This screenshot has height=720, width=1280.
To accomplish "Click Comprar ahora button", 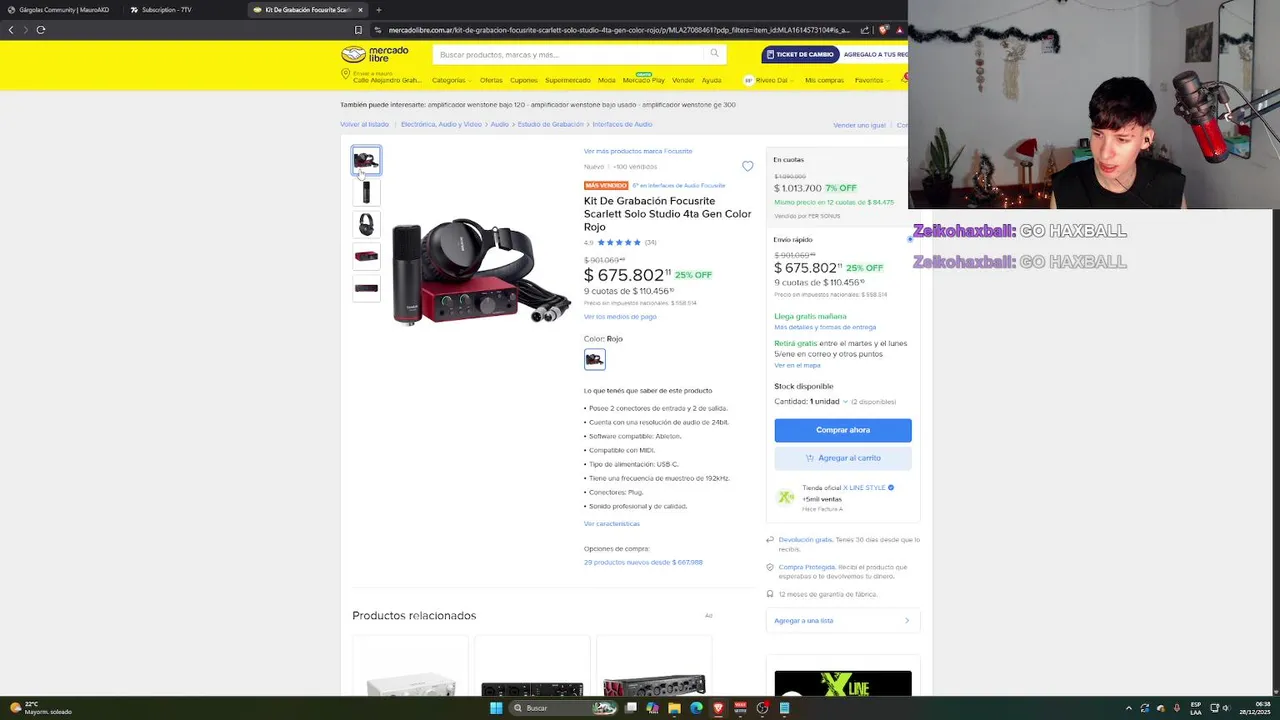I will pos(843,430).
